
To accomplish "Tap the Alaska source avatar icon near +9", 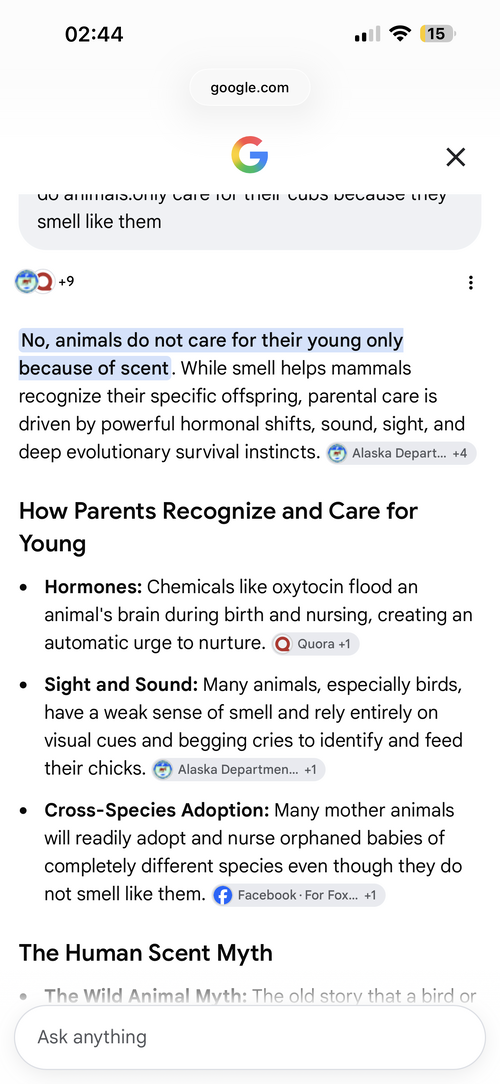I will coord(26,281).
